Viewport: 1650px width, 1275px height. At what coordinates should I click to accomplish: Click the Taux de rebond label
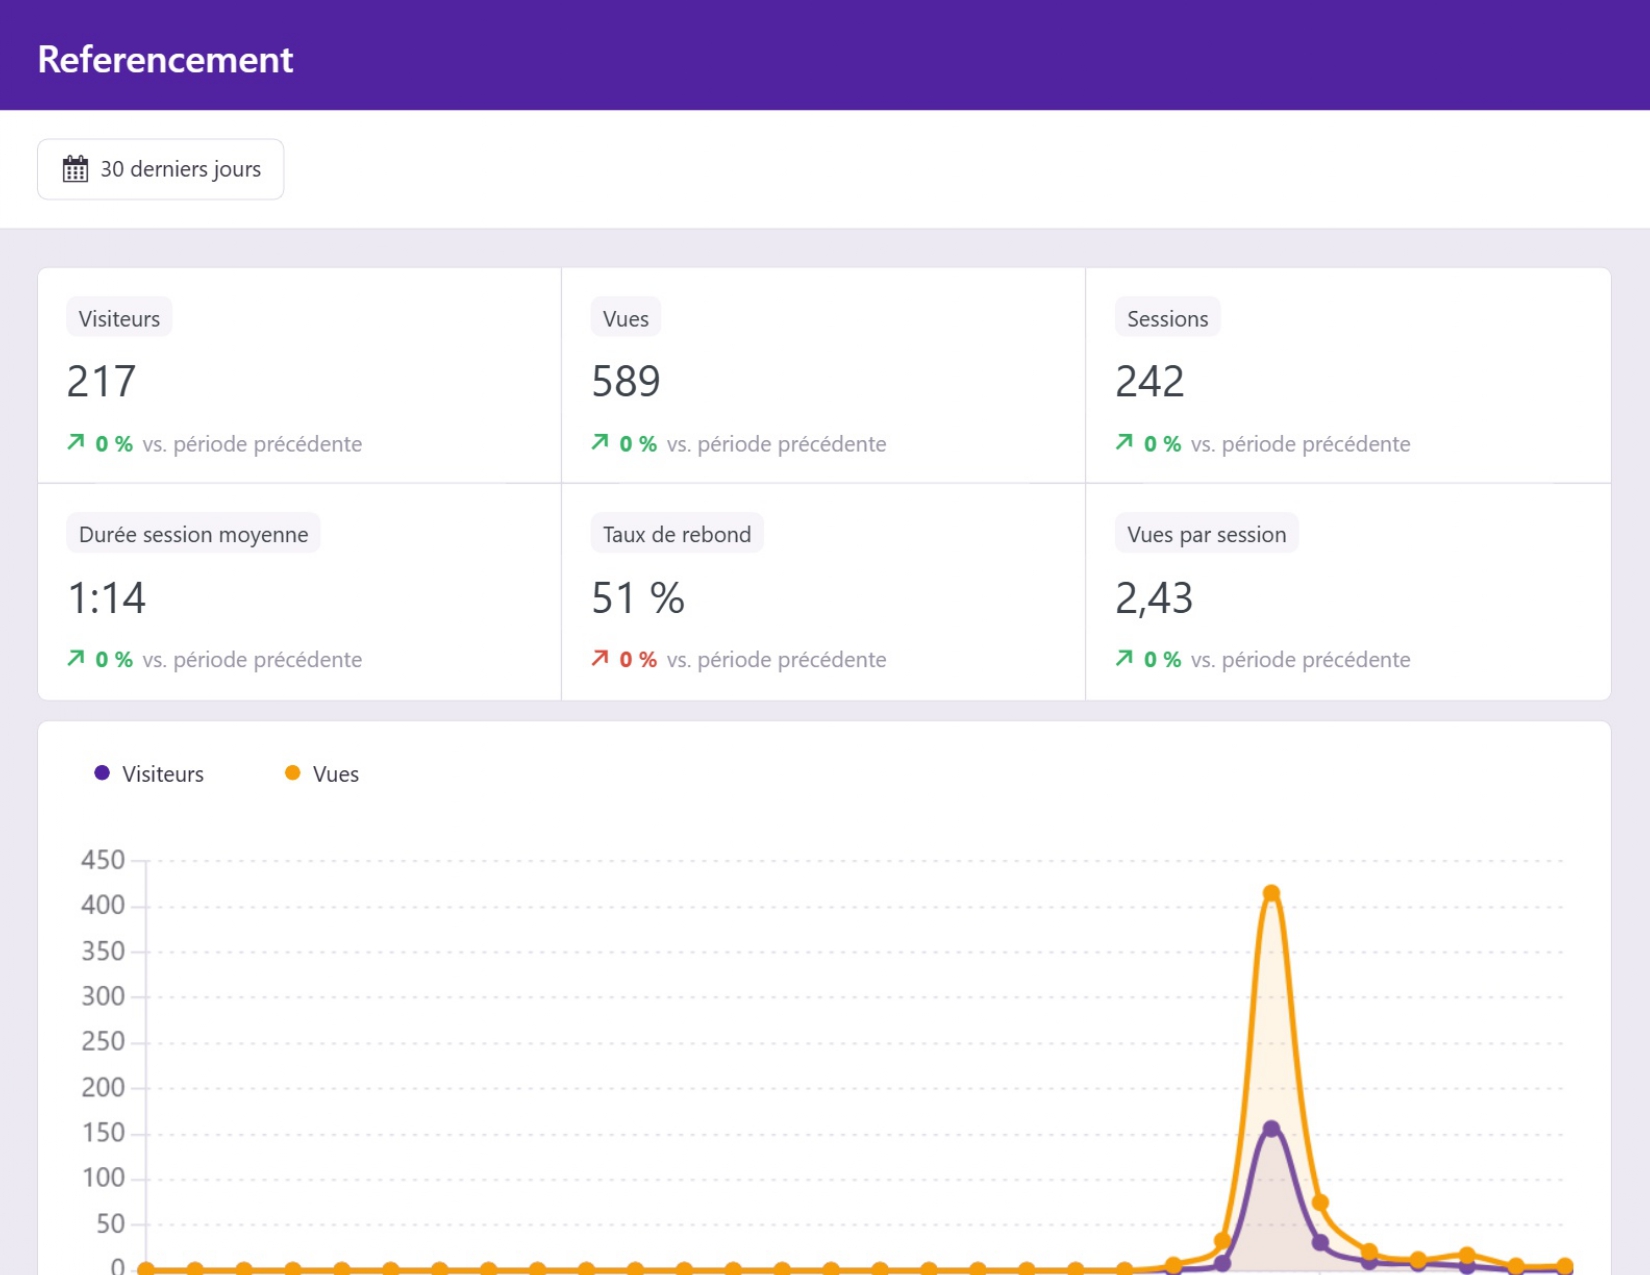[677, 534]
